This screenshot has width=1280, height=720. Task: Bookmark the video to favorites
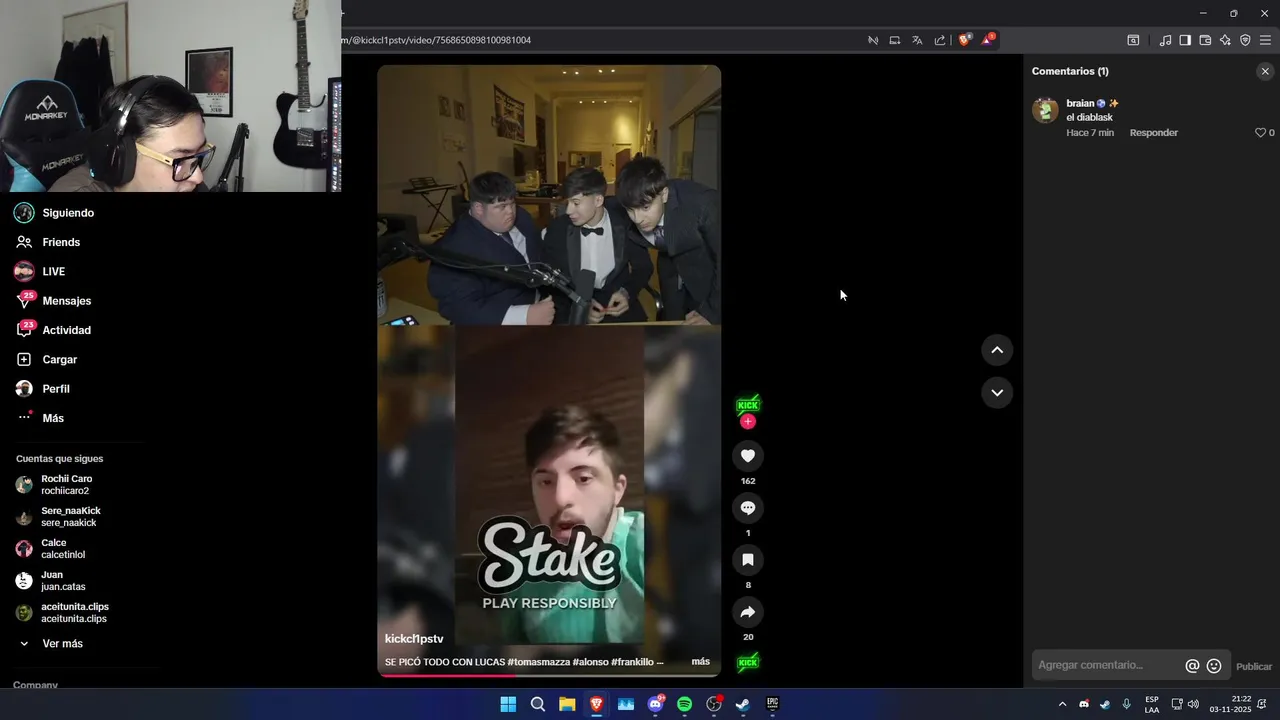tap(747, 560)
